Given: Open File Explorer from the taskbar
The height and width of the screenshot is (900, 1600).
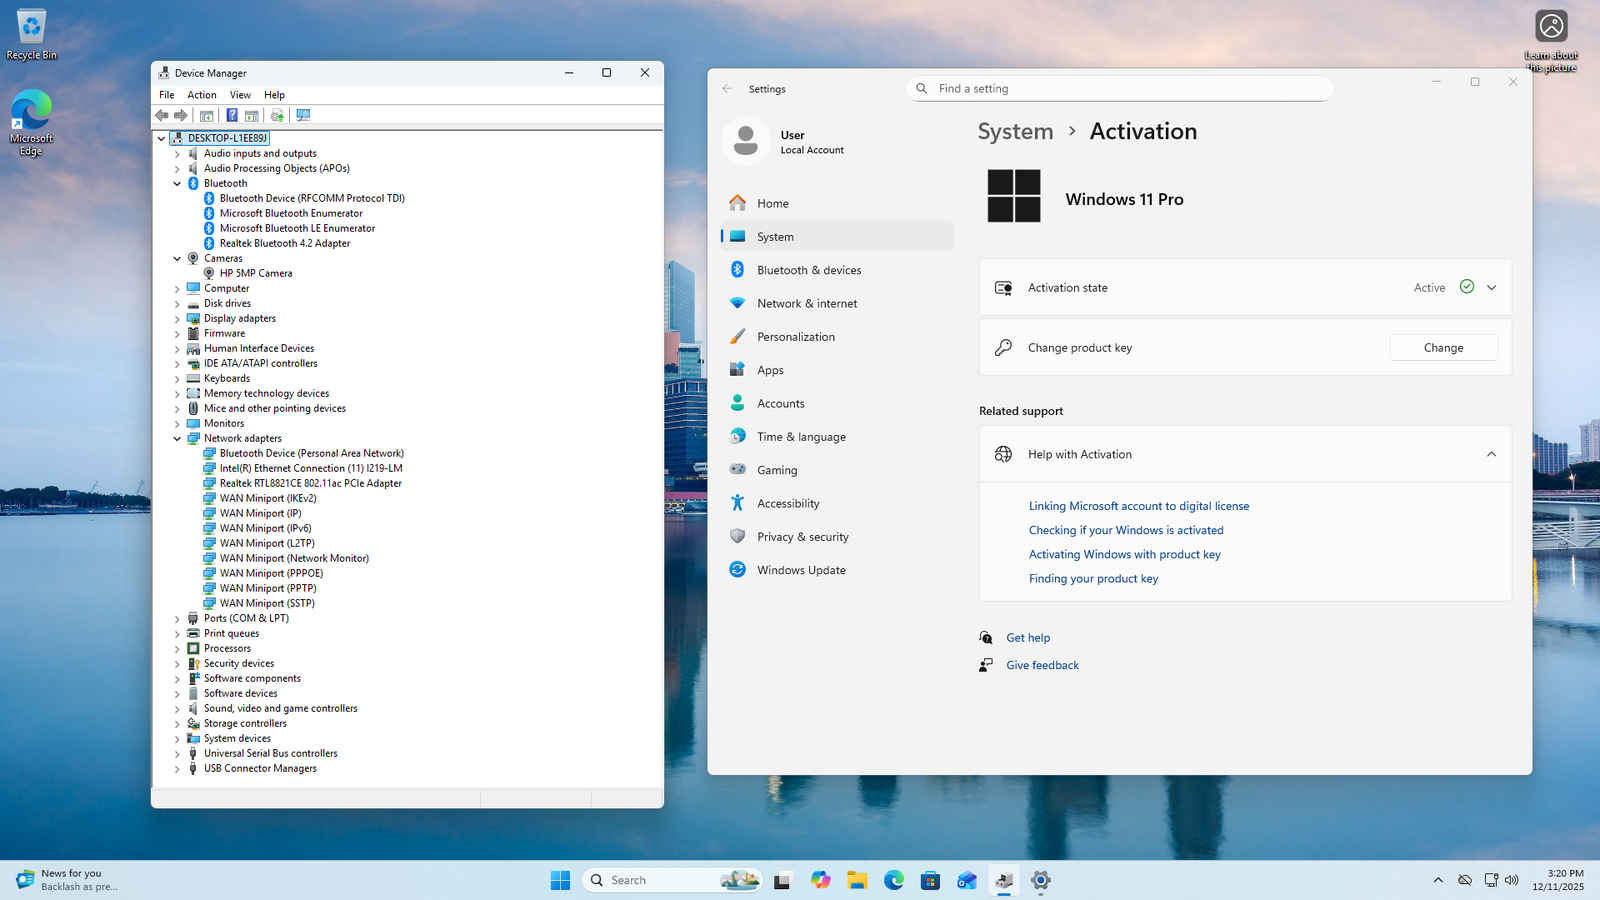Looking at the screenshot, I should click(x=857, y=880).
